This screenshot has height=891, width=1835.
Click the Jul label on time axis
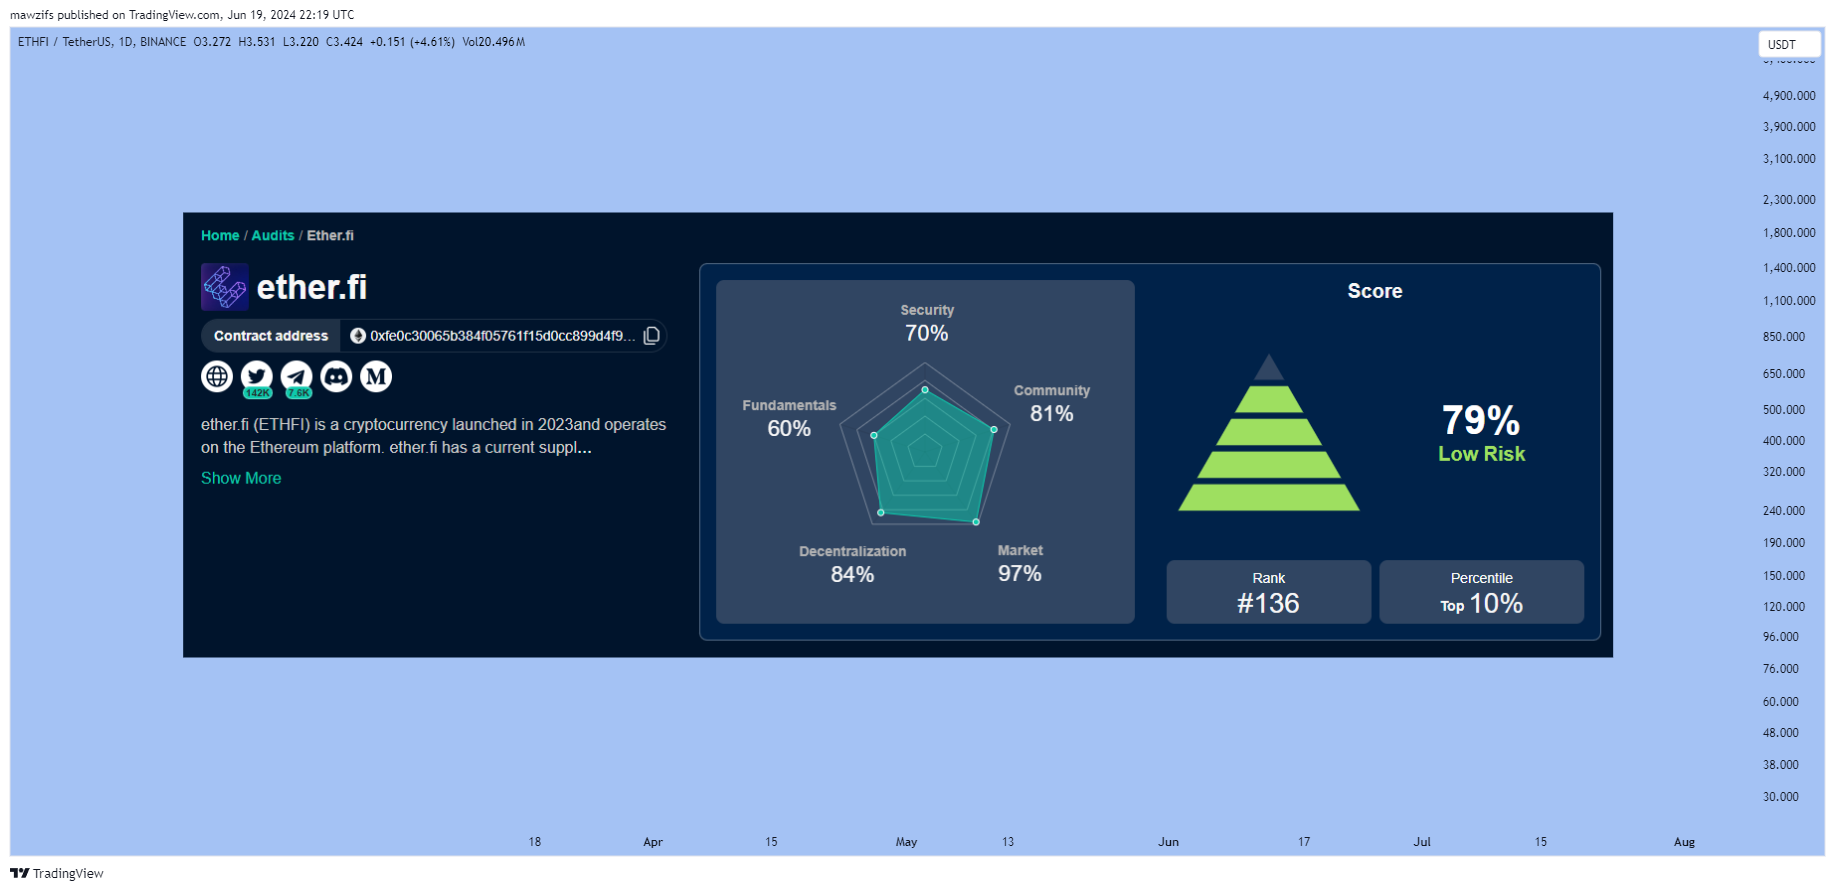tap(1422, 842)
